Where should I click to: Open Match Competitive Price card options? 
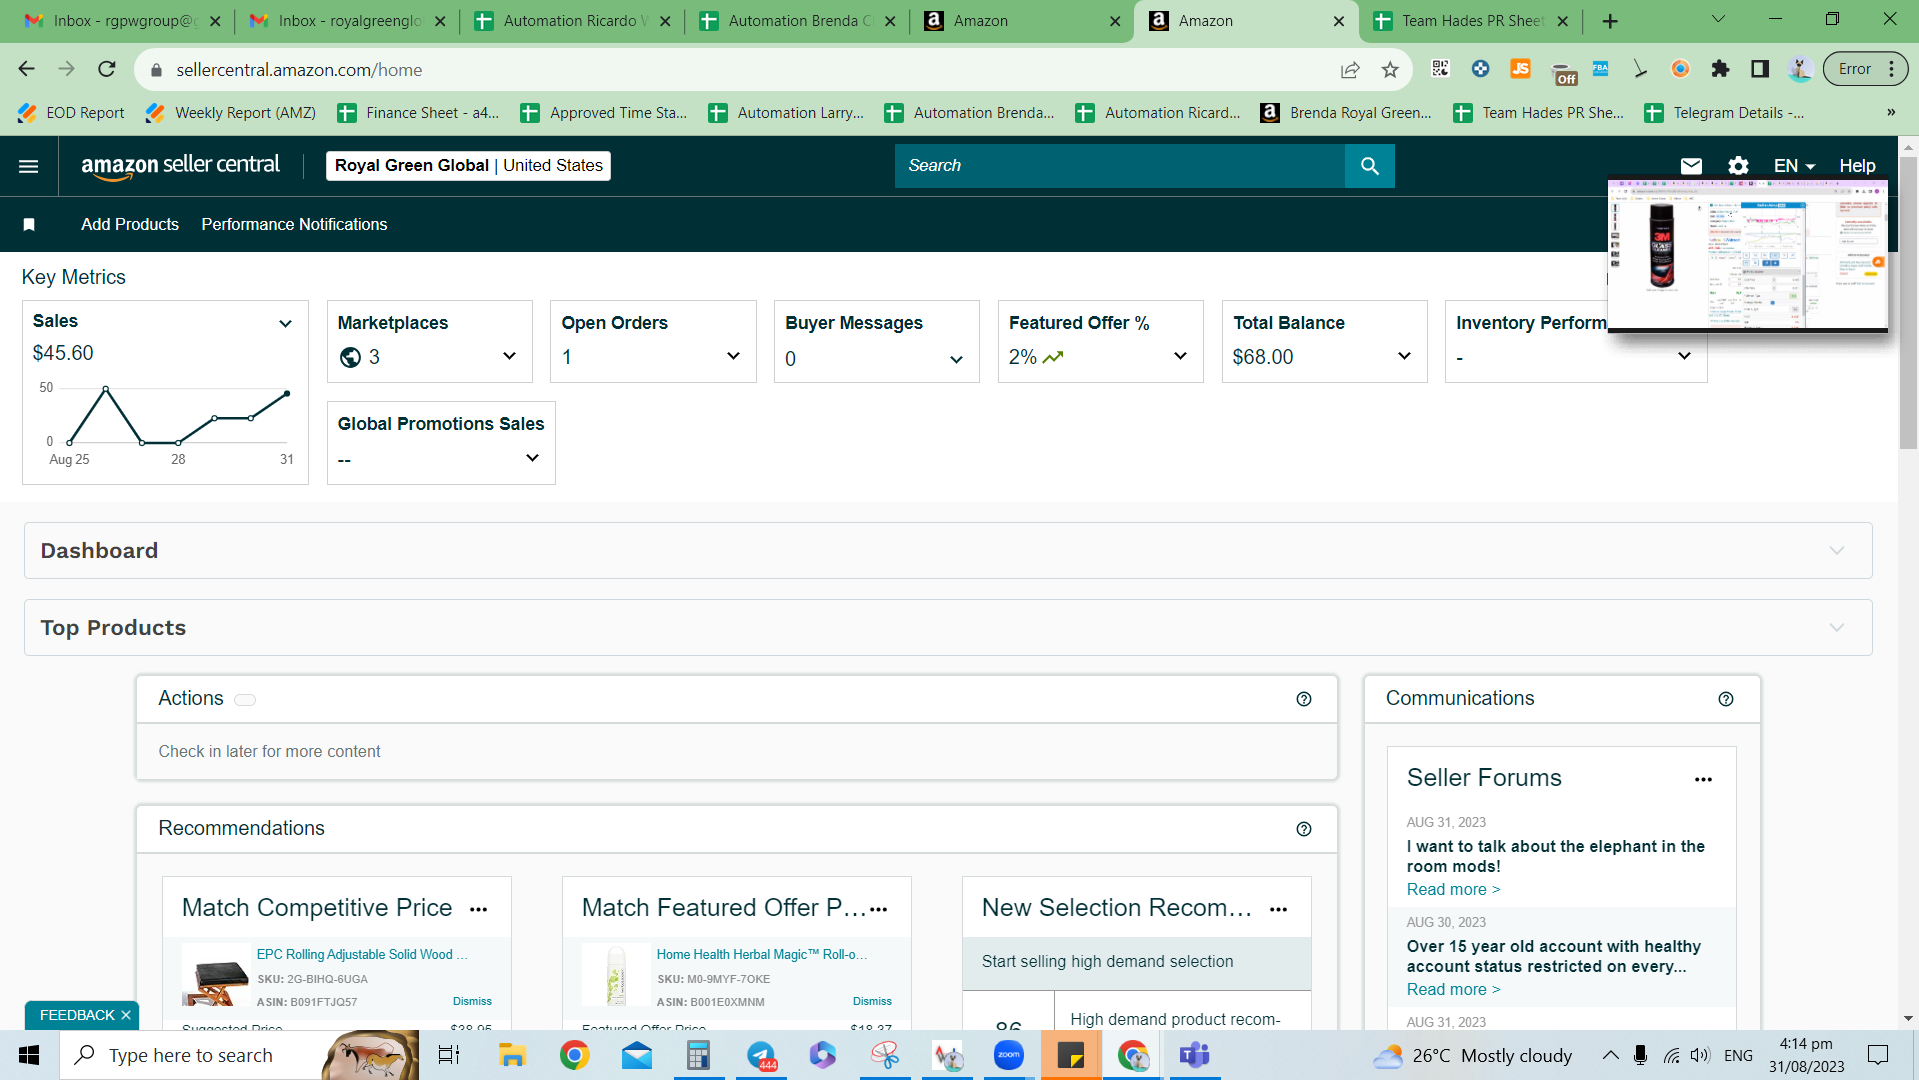tap(479, 910)
